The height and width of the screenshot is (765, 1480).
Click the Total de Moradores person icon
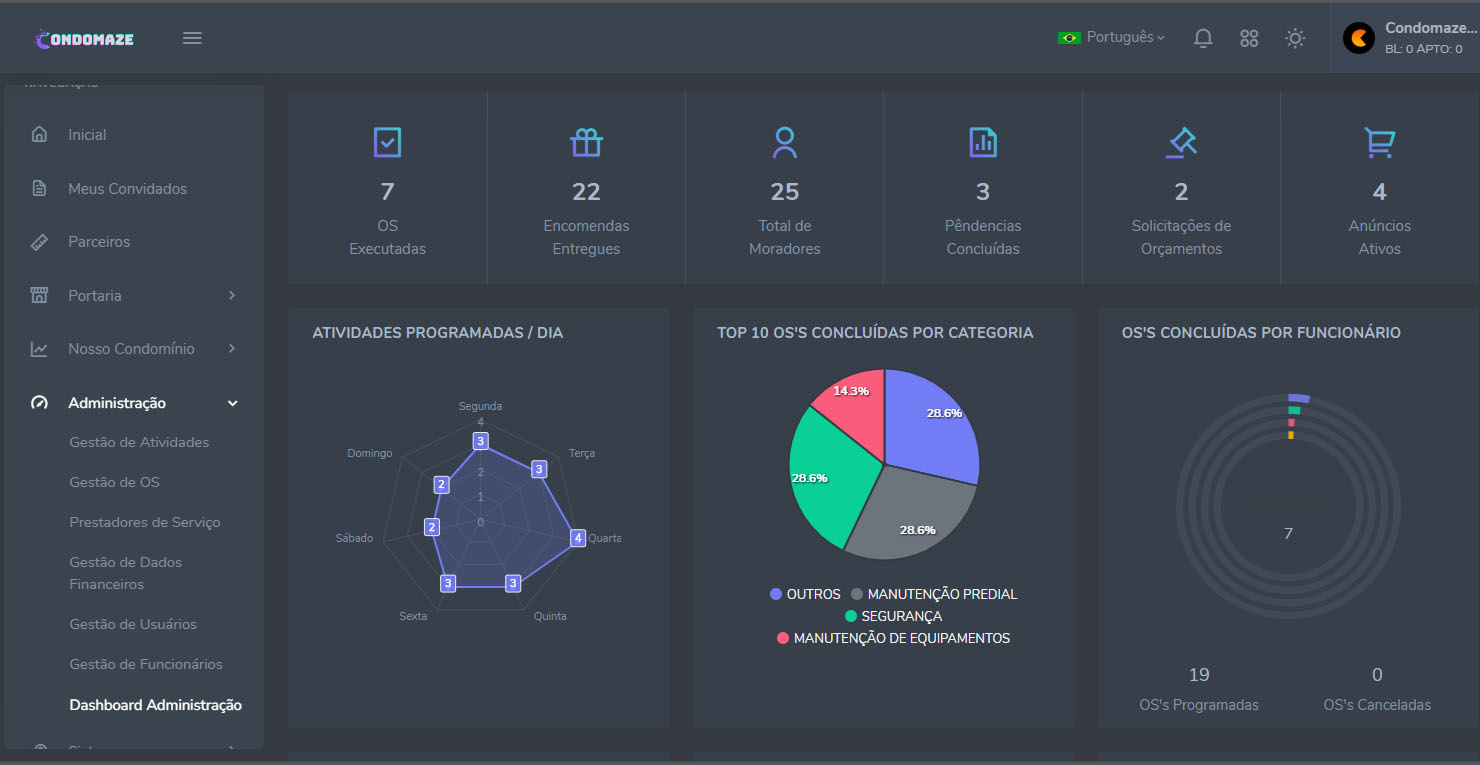(x=785, y=142)
